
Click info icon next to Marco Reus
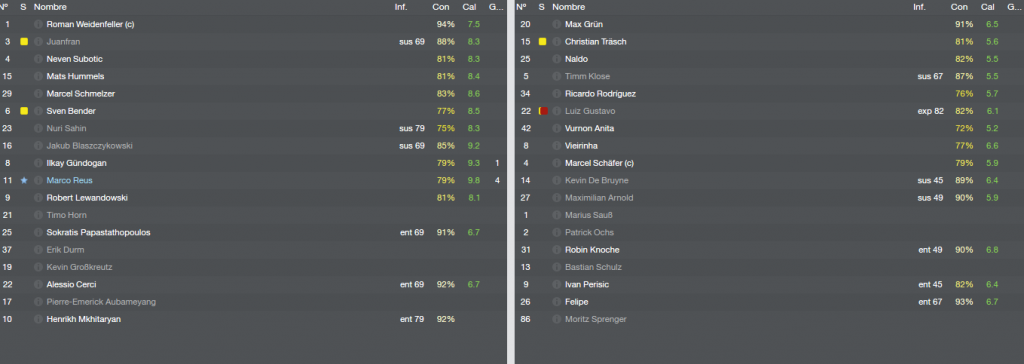tap(38, 180)
